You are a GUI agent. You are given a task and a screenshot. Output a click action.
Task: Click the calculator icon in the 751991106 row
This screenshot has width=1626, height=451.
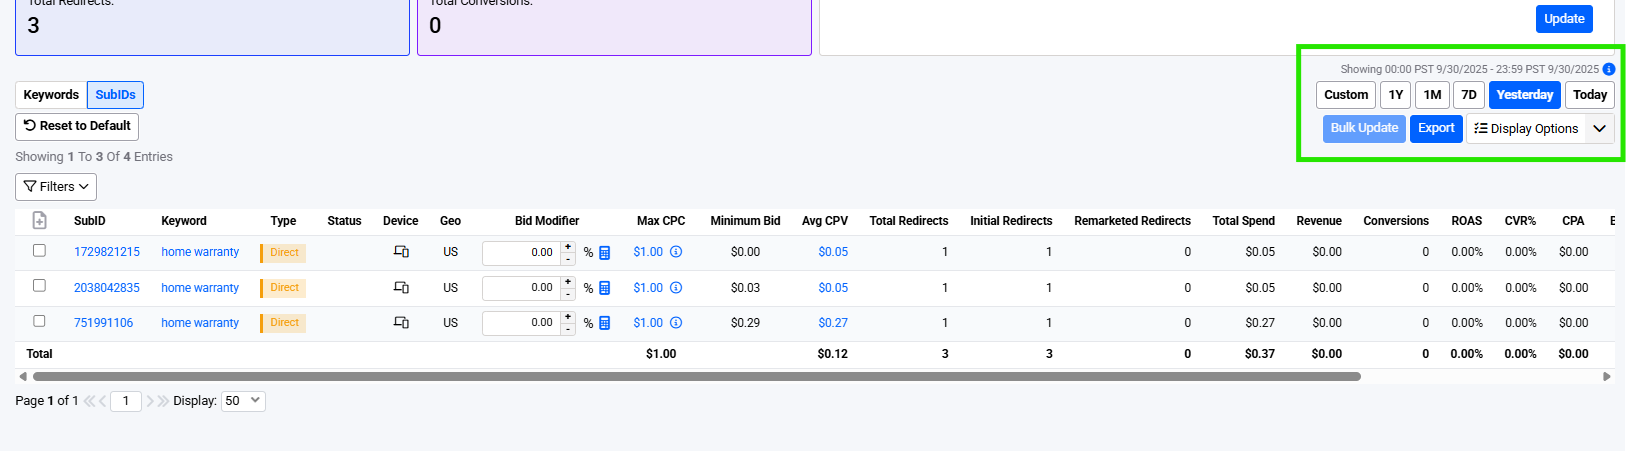[604, 323]
